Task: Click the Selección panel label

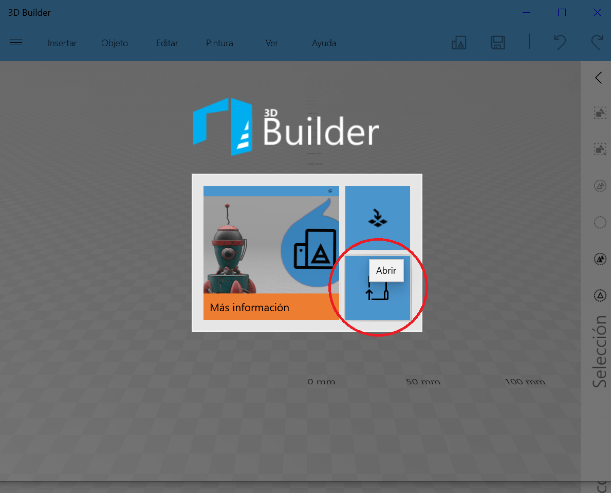Action: pos(599,352)
